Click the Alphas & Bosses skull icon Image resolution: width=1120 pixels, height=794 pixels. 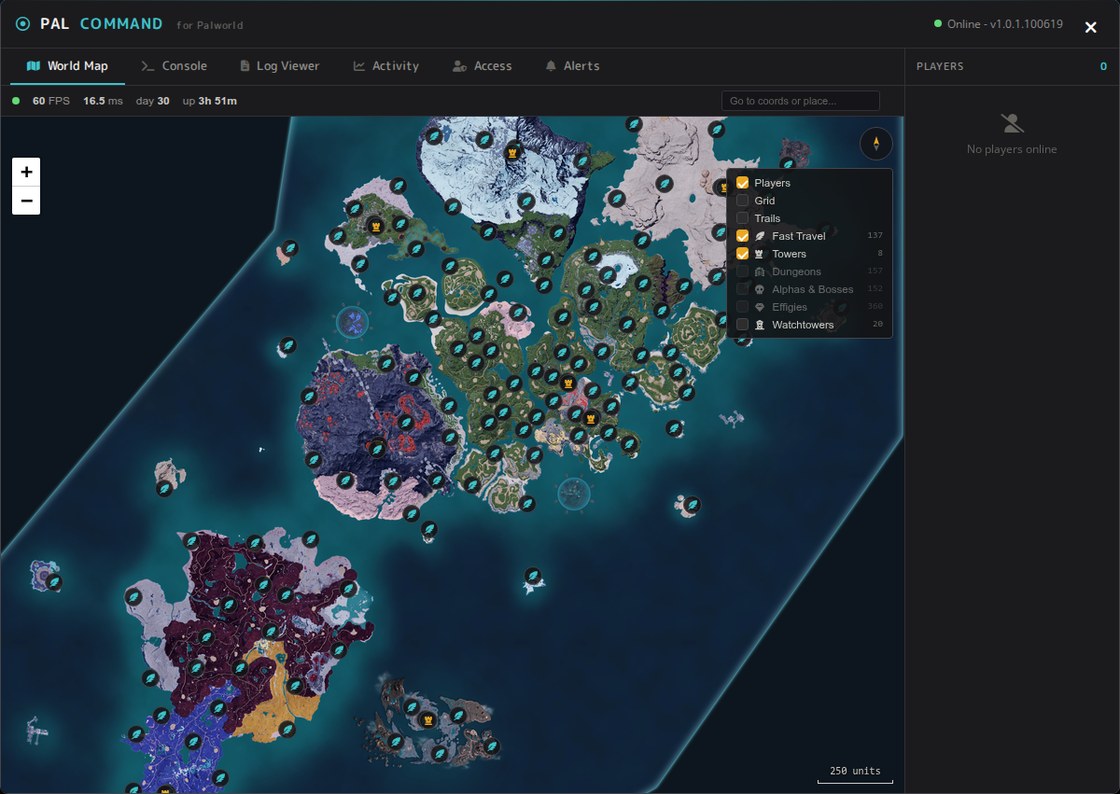(x=759, y=289)
